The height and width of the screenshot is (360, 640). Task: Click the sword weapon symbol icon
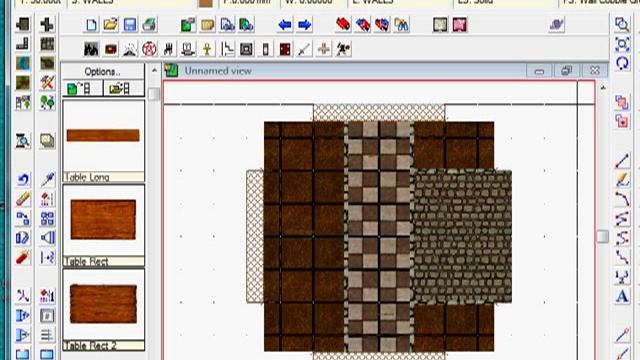pyautogui.click(x=304, y=49)
